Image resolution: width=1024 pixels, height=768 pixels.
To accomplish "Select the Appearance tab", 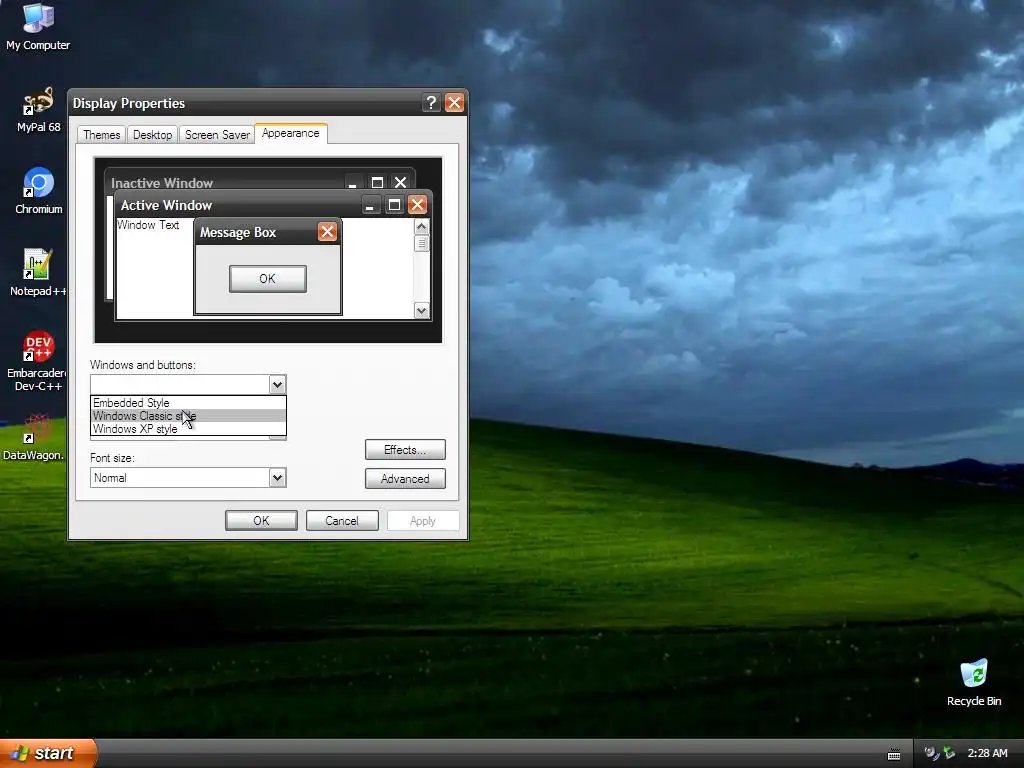I will pyautogui.click(x=291, y=133).
